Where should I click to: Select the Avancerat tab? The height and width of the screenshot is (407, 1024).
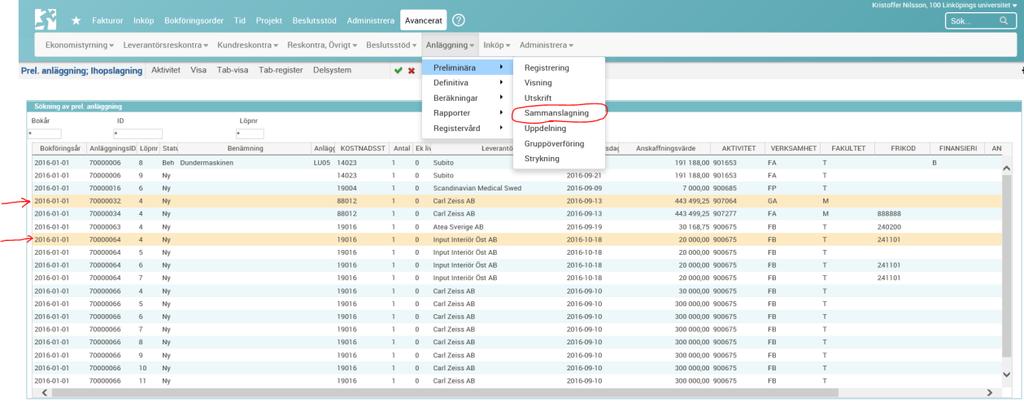[x=423, y=20]
